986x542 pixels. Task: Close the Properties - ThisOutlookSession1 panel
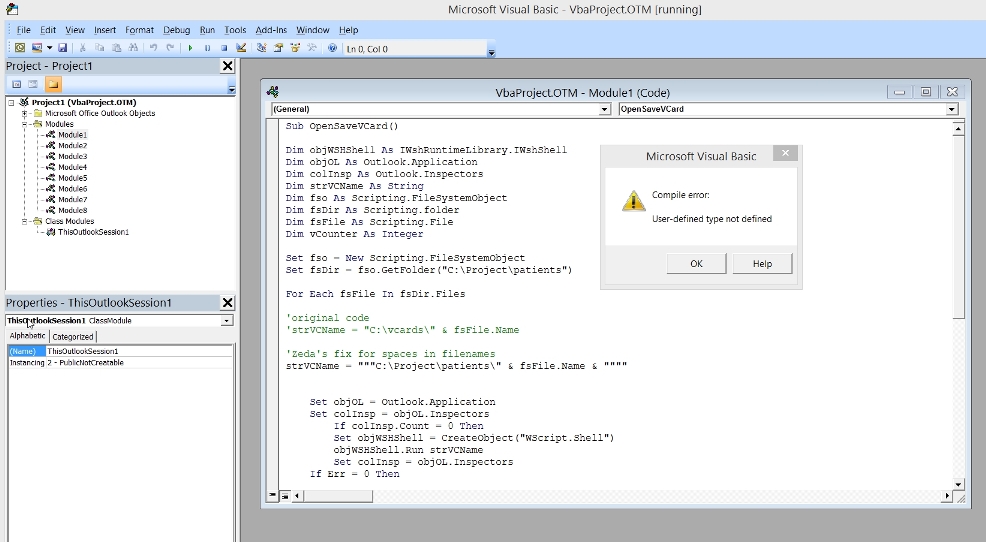tap(228, 303)
